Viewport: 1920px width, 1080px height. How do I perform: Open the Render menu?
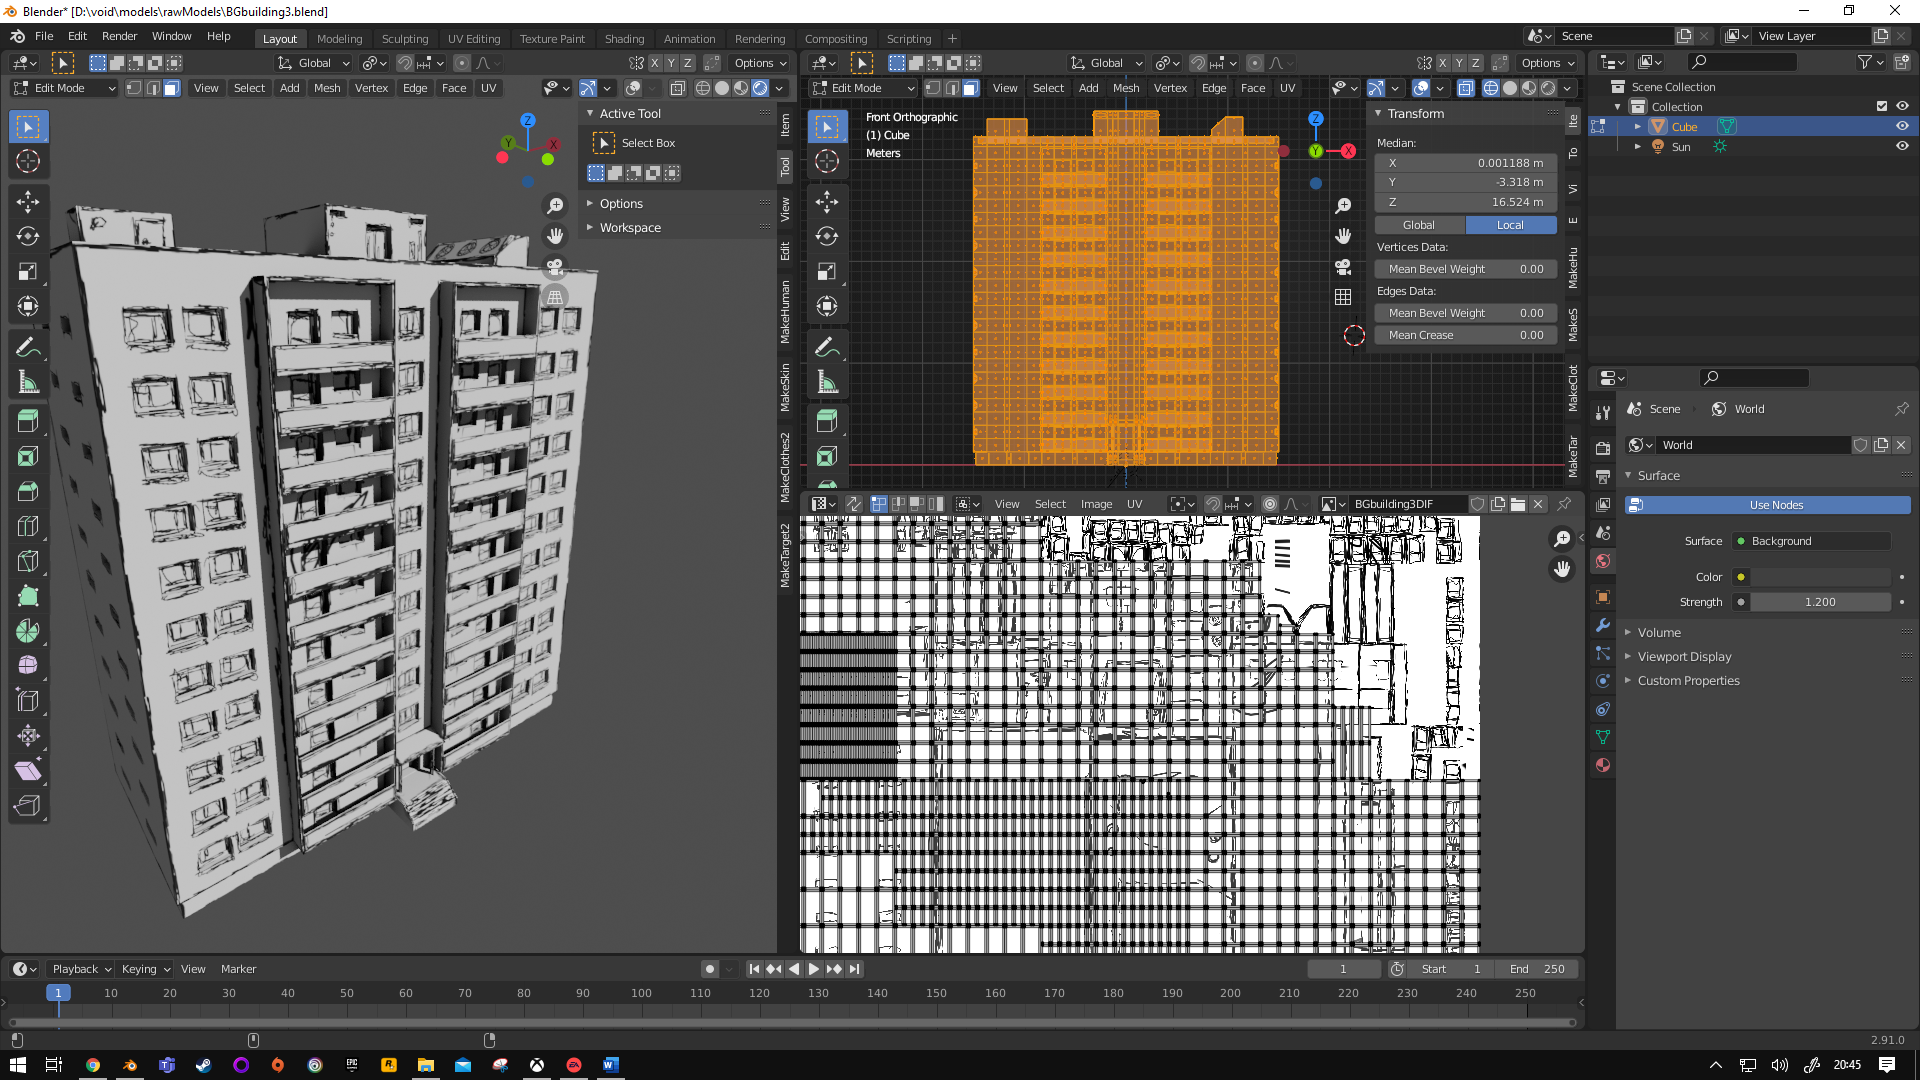pos(119,36)
